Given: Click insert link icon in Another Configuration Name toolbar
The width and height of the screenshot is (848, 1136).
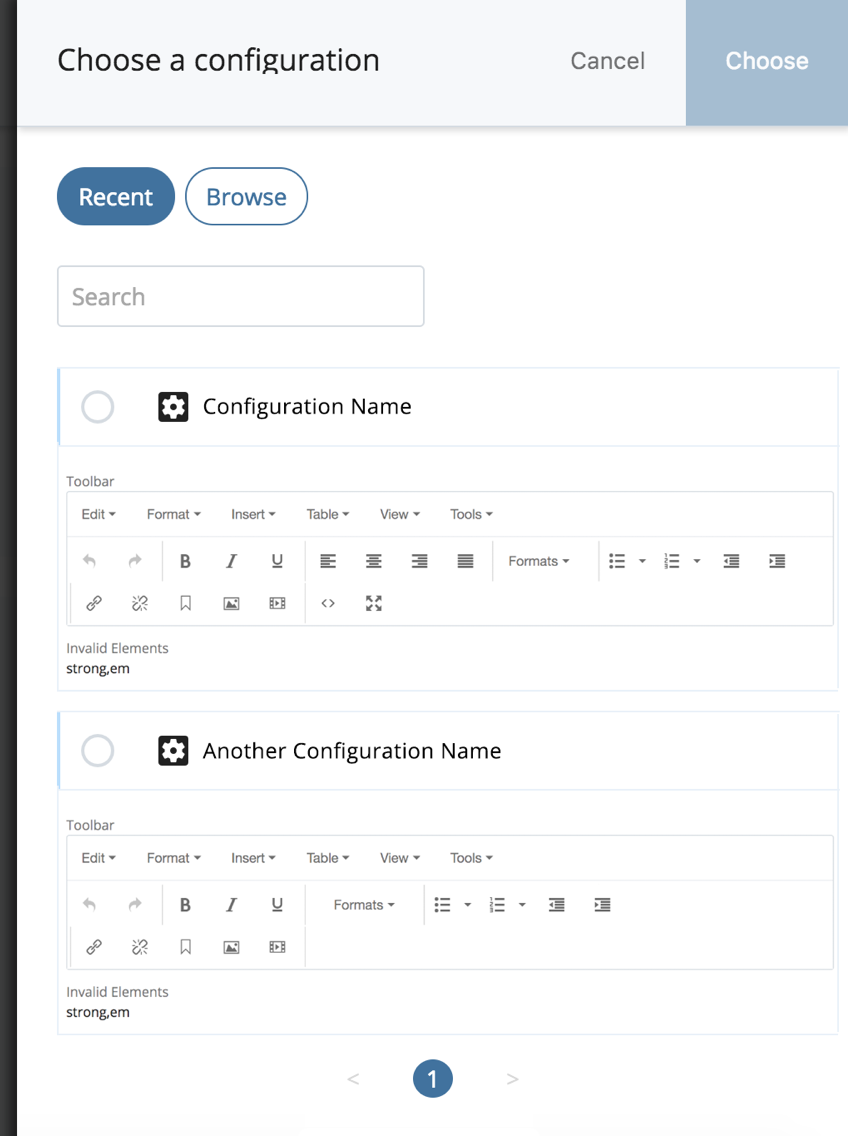Looking at the screenshot, I should click(94, 947).
